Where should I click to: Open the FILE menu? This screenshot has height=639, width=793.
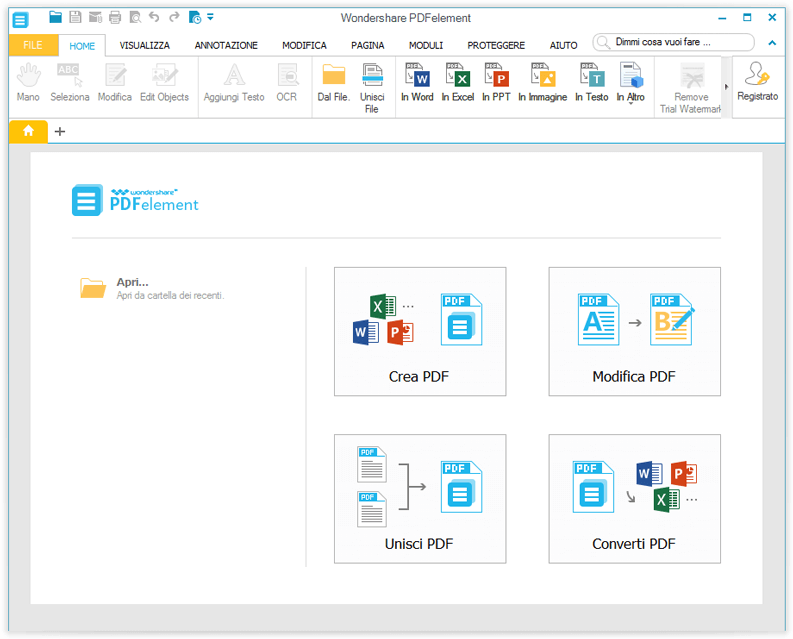[x=33, y=45]
